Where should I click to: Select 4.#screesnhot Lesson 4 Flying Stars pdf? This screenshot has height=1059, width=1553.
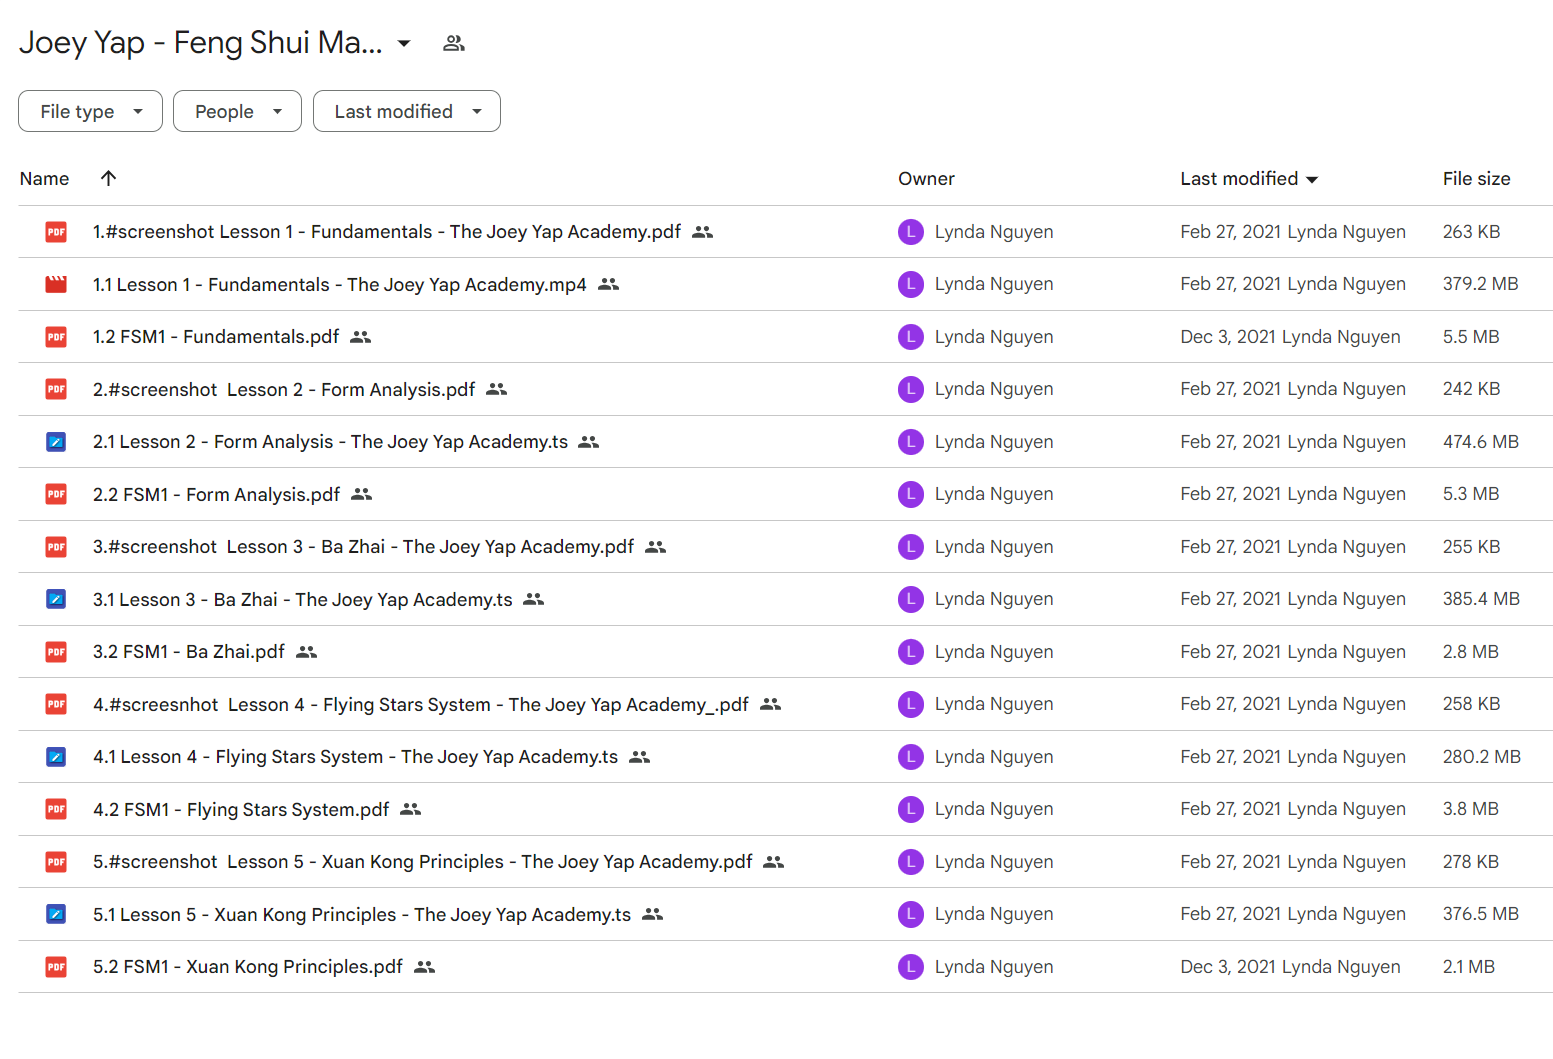click(421, 704)
